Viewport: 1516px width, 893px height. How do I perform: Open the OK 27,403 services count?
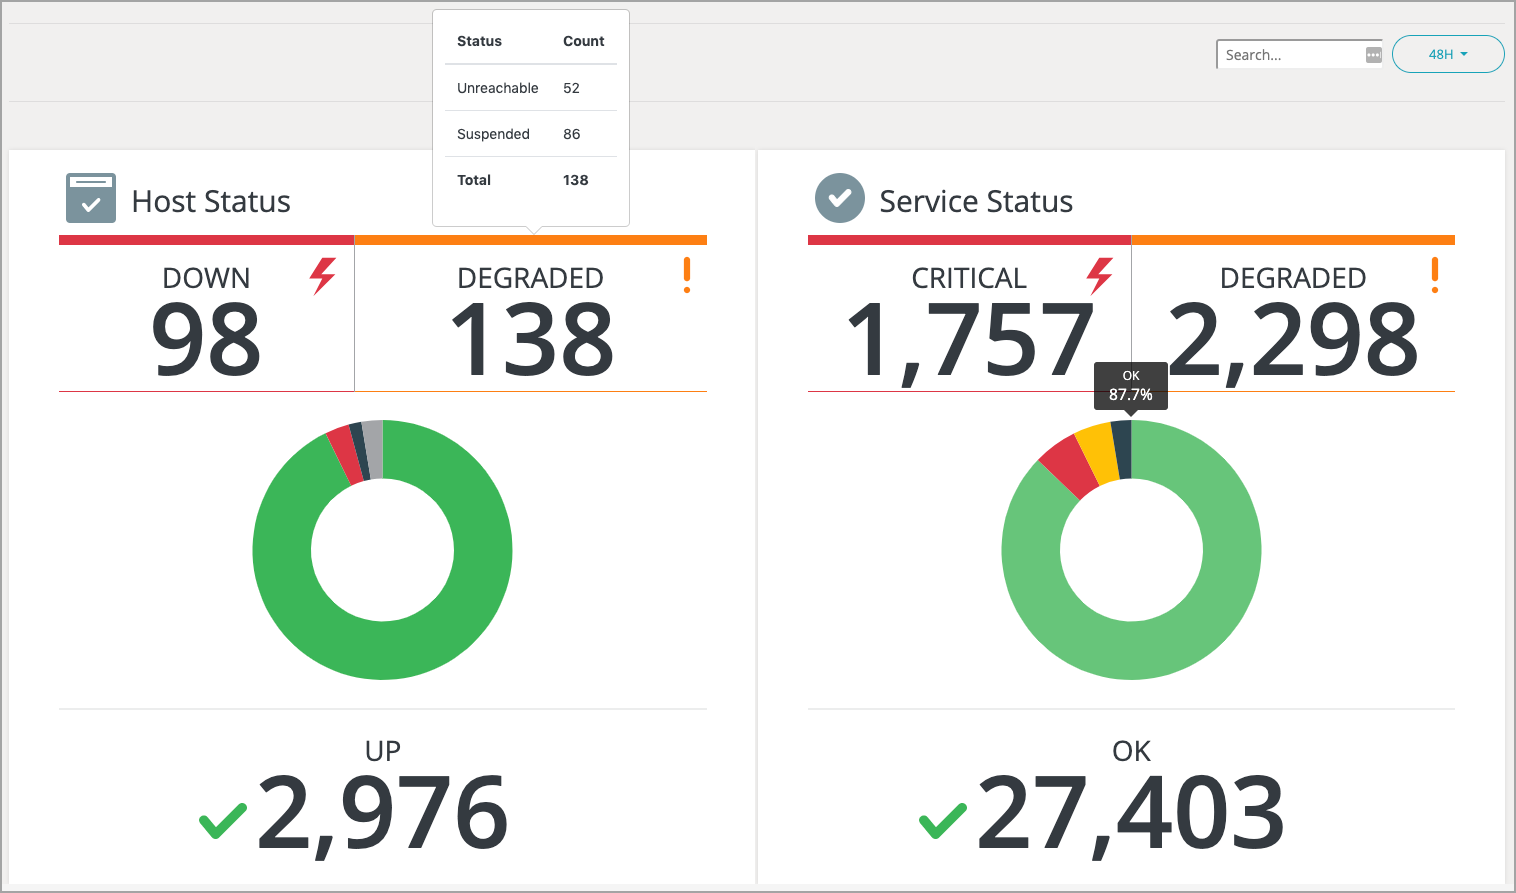click(x=1131, y=813)
